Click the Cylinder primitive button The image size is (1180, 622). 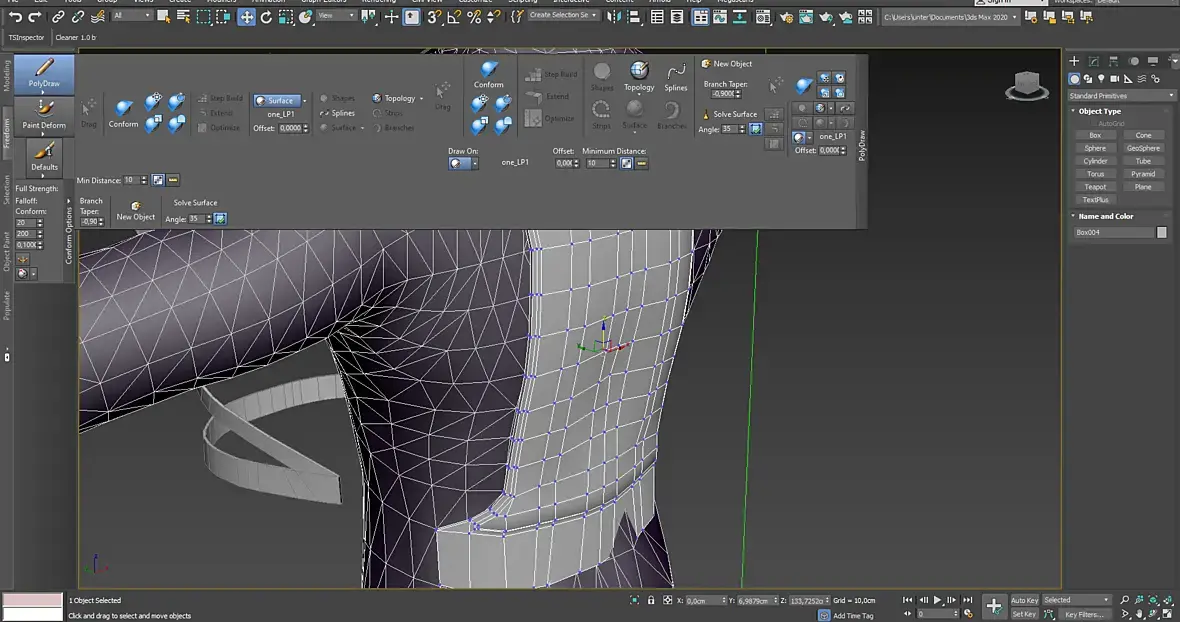[x=1095, y=161]
